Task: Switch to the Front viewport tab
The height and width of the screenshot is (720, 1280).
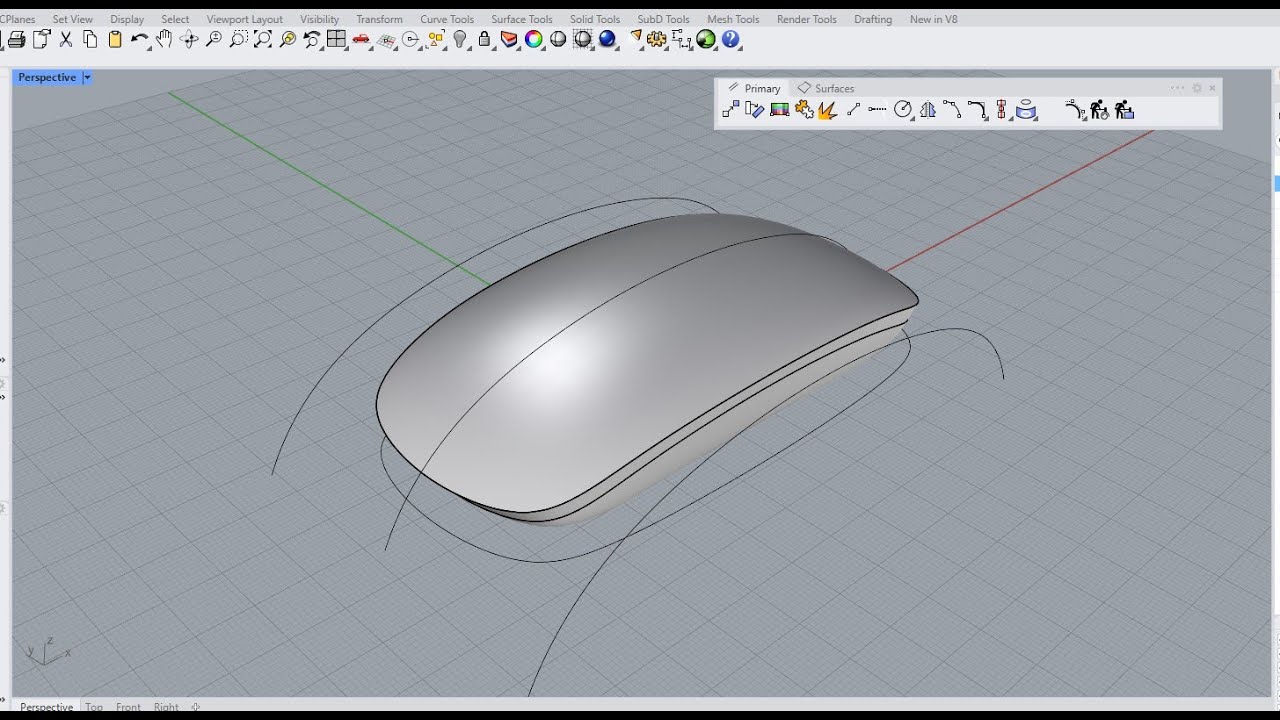Action: (128, 707)
